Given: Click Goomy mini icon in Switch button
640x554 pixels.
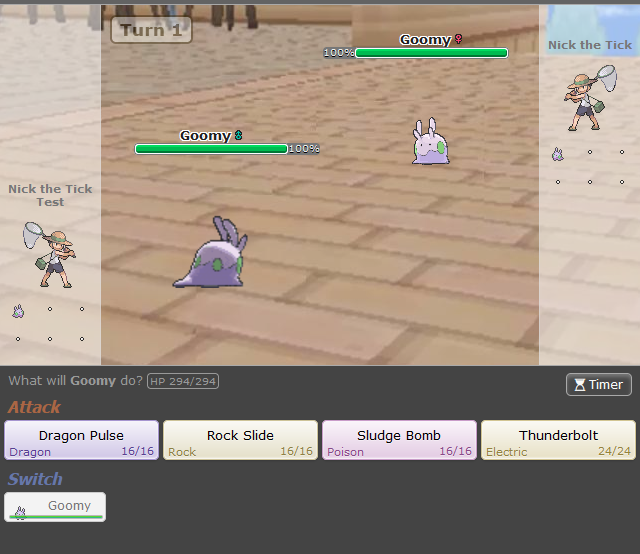Looking at the screenshot, I should point(20,512).
